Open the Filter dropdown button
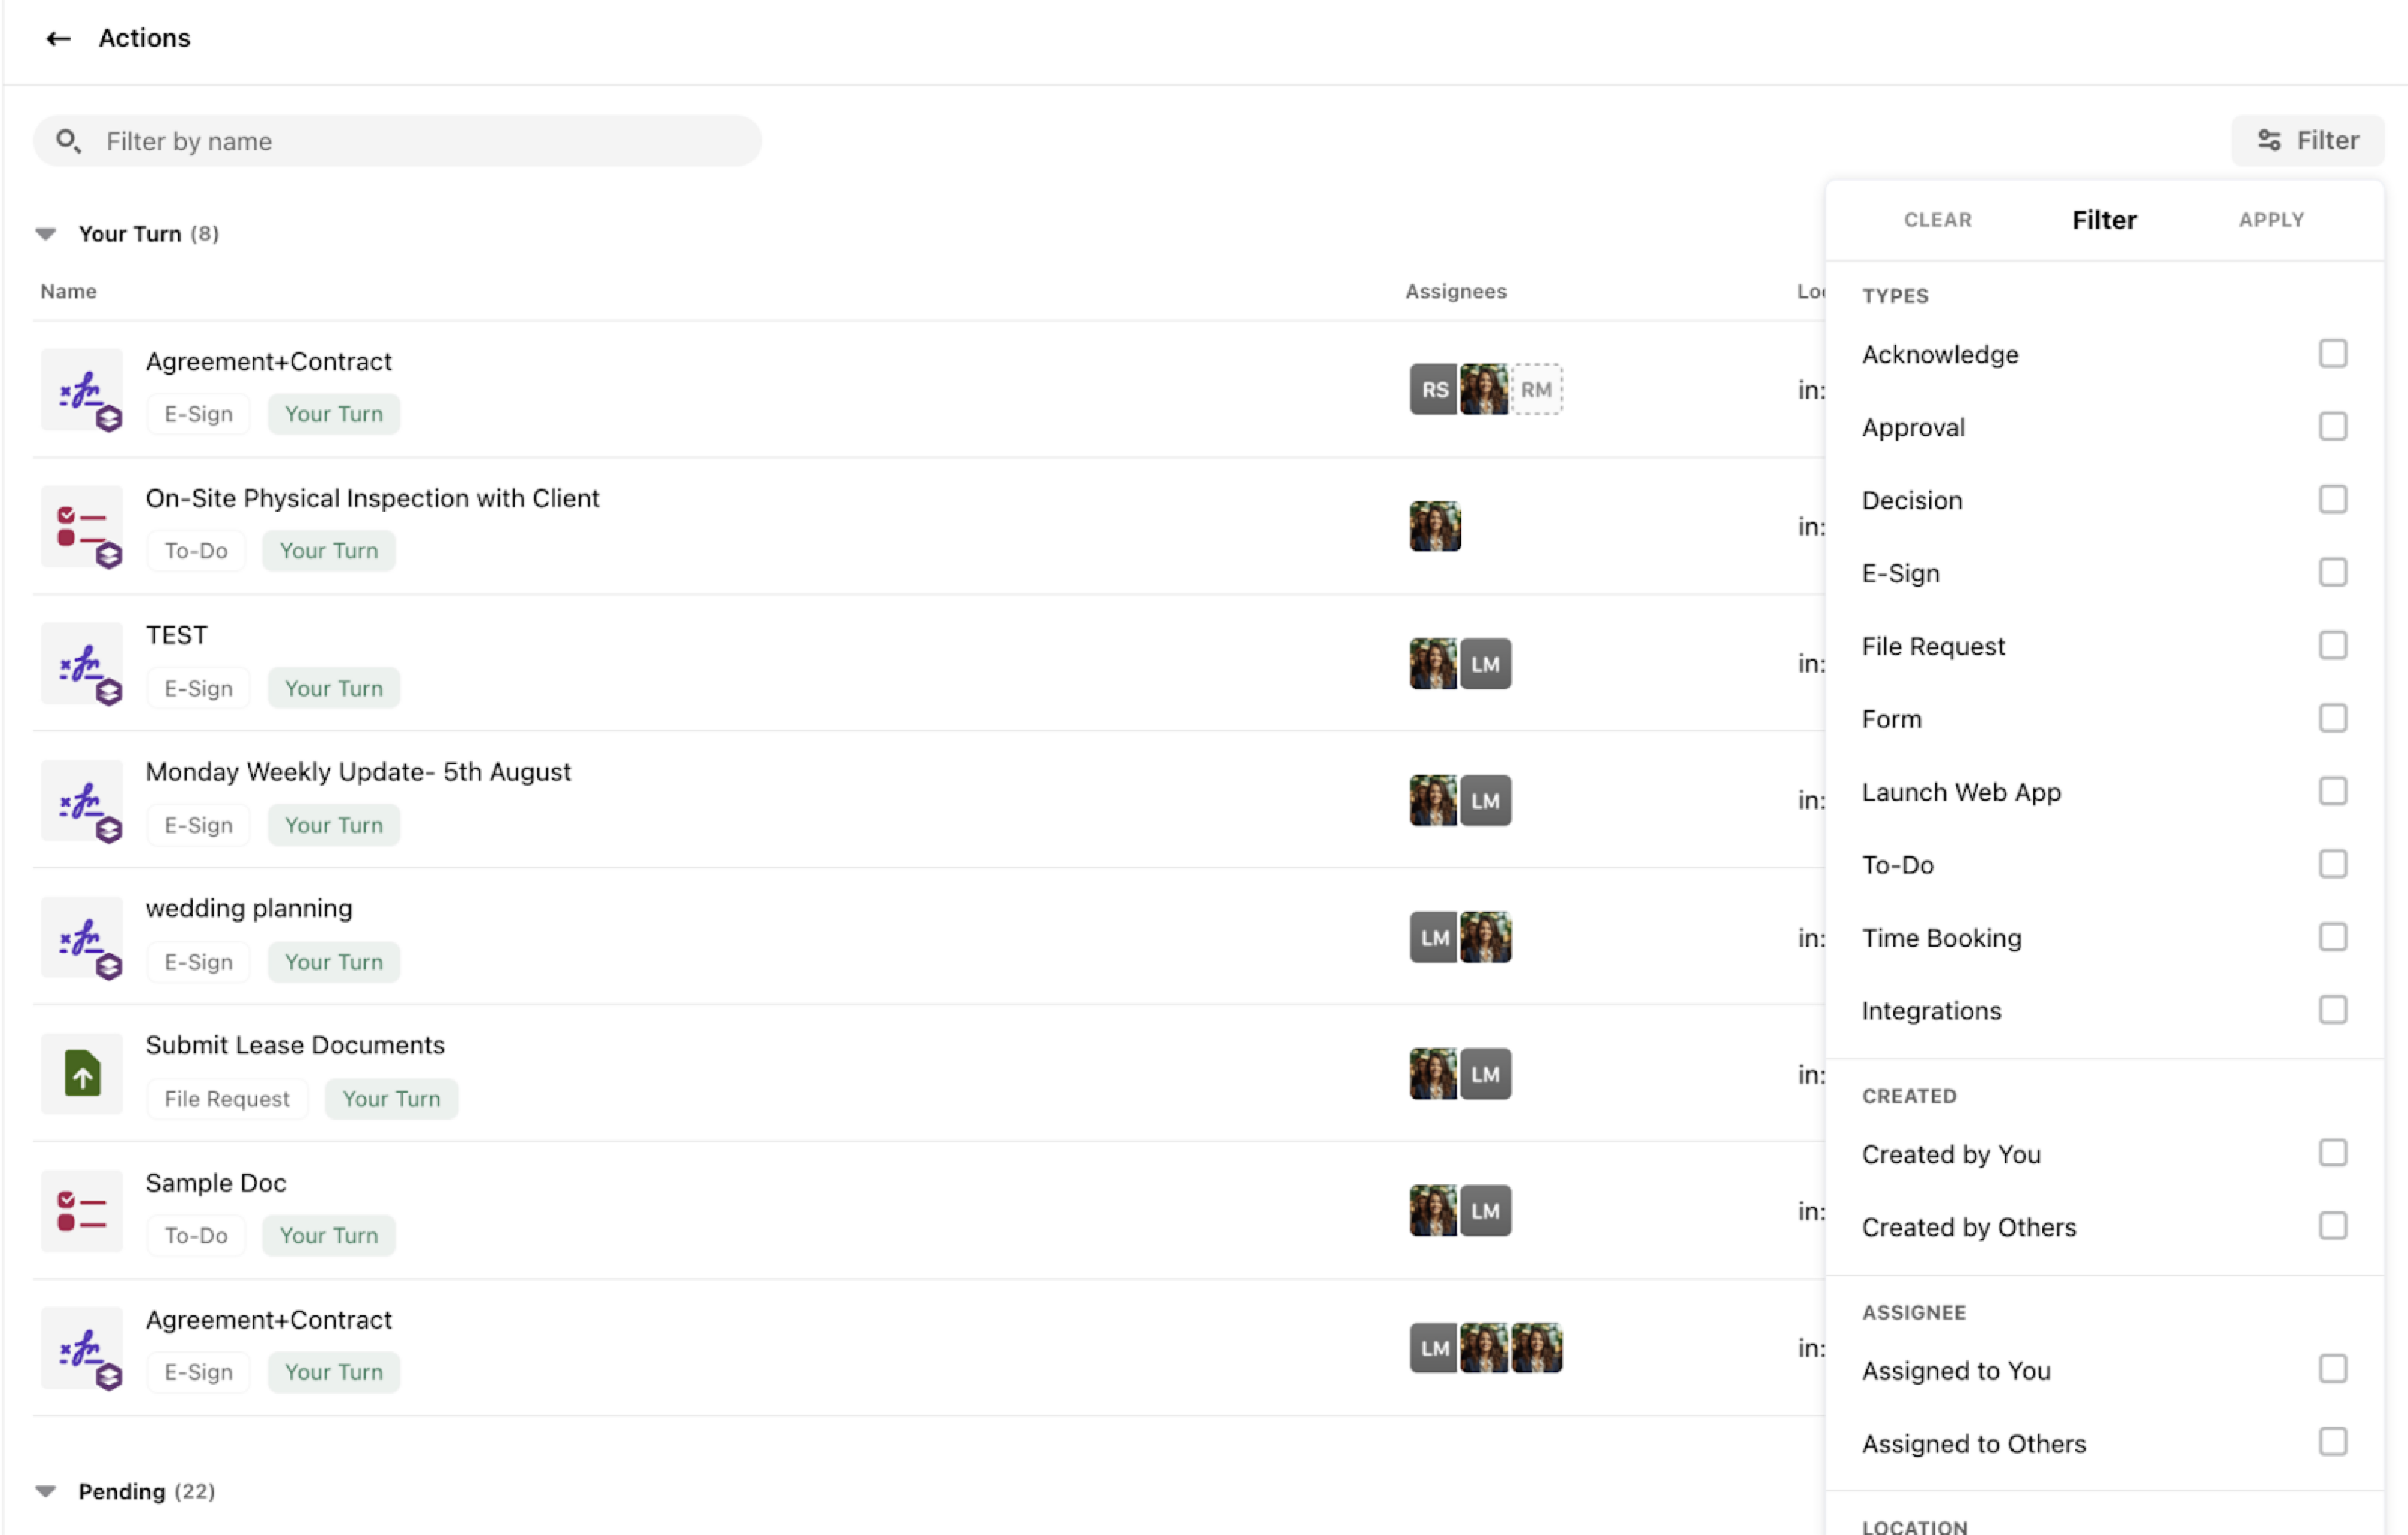The width and height of the screenshot is (2408, 1535). pyautogui.click(x=2307, y=141)
